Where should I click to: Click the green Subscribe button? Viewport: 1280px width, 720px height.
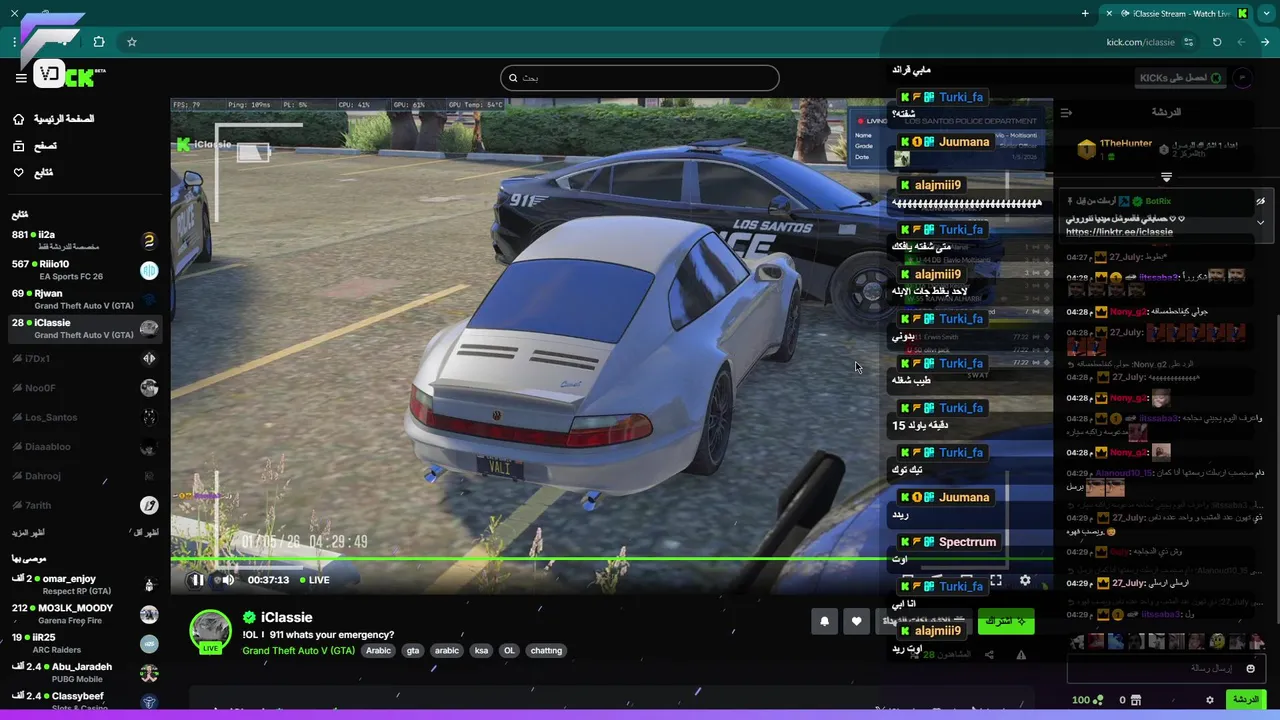pos(1006,621)
